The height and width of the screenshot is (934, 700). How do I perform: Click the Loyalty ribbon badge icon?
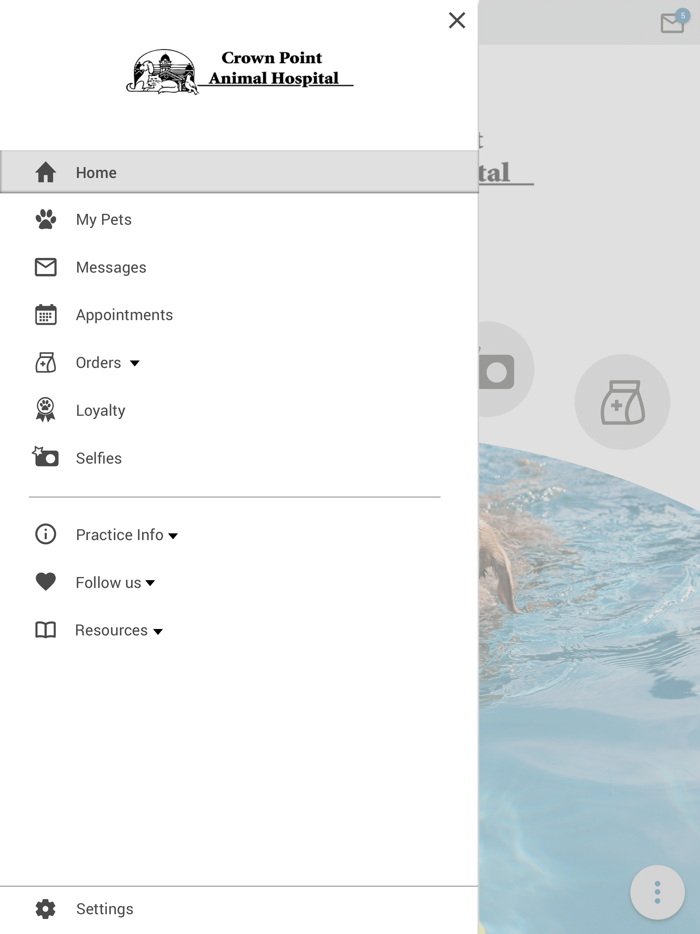pos(46,410)
